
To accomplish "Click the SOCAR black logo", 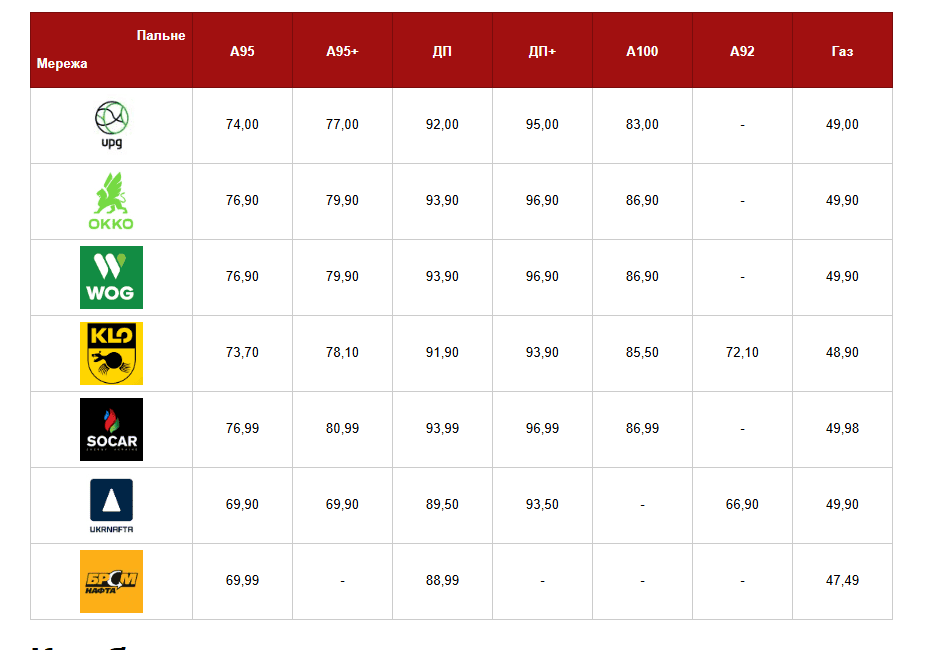I will [x=111, y=429].
